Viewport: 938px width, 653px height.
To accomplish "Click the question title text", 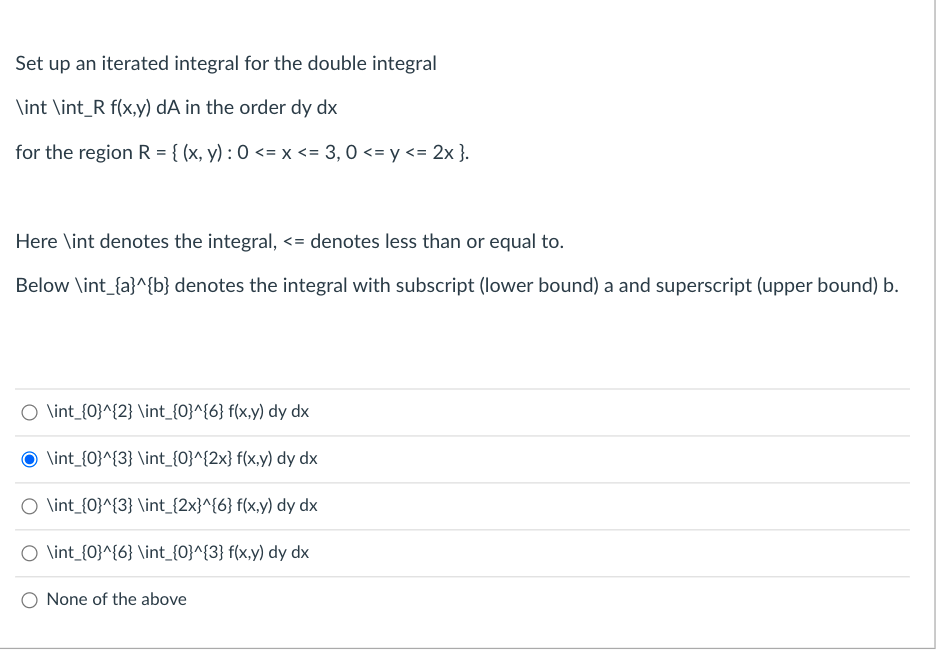I will [226, 63].
